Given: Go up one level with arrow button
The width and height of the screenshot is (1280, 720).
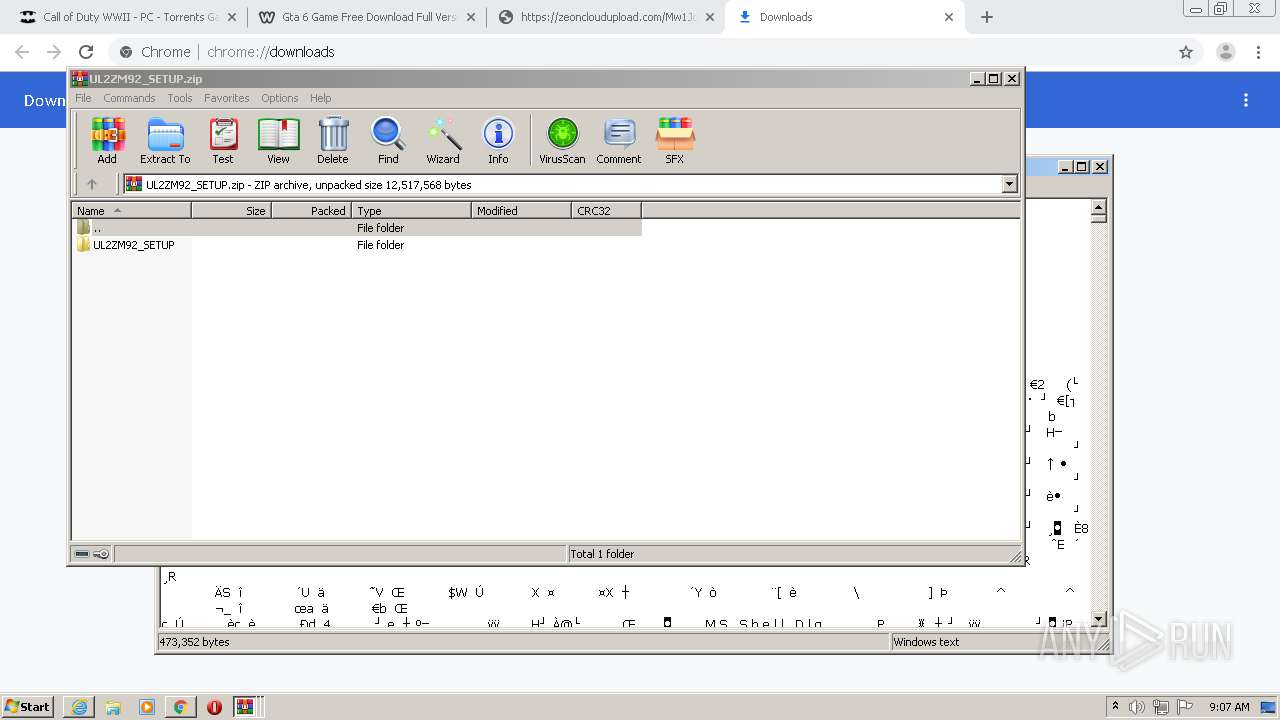Looking at the screenshot, I should pos(92,184).
